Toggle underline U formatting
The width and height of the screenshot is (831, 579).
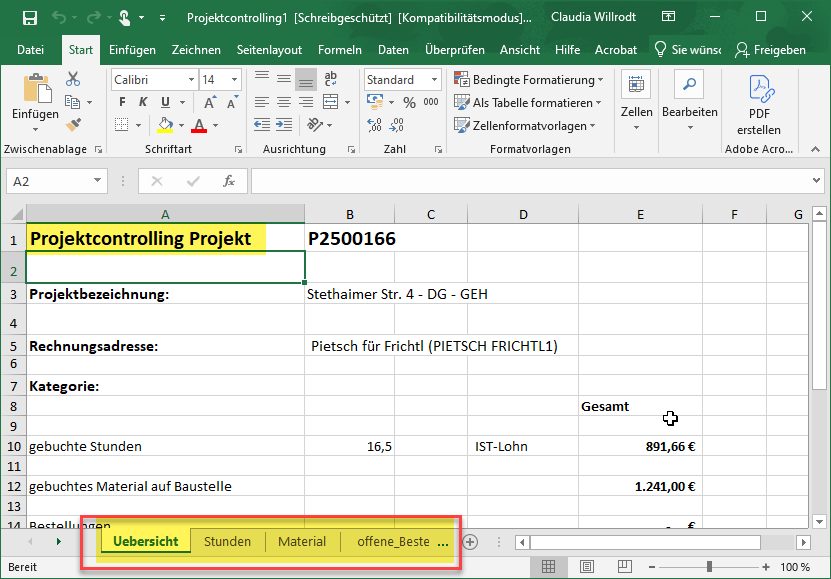[165, 102]
